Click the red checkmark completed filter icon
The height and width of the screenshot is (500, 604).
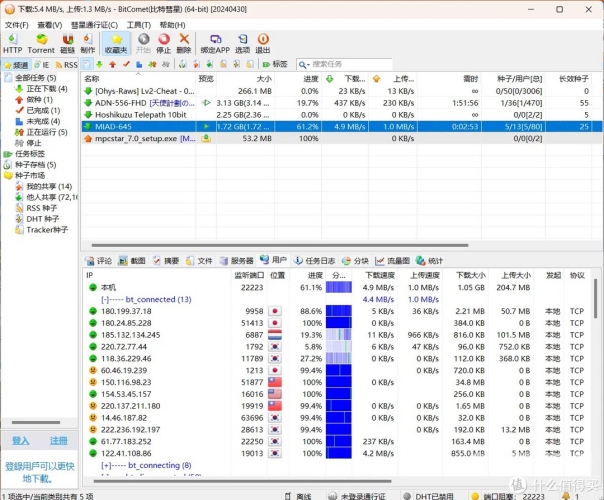(126, 64)
